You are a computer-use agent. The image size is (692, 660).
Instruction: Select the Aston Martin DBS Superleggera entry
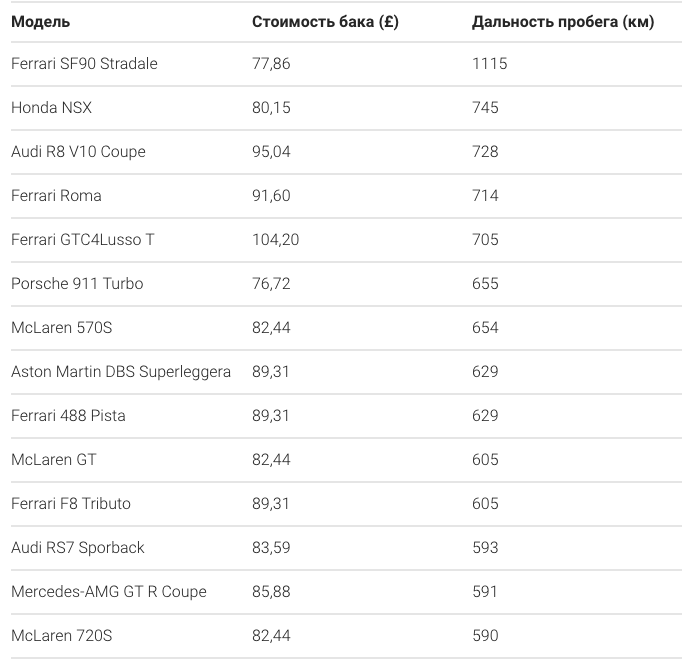pos(120,372)
